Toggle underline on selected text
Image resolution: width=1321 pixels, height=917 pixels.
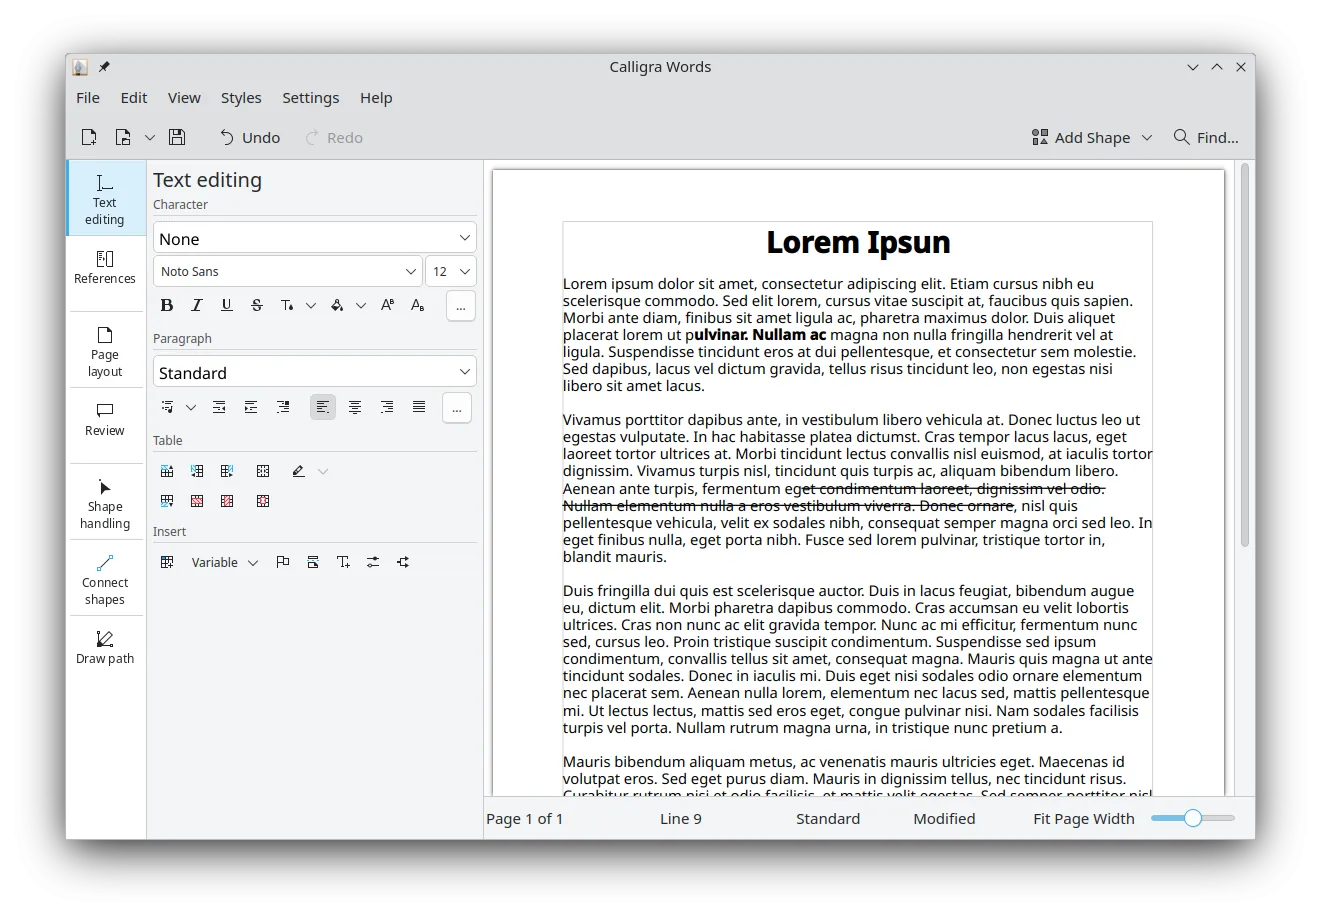227,305
